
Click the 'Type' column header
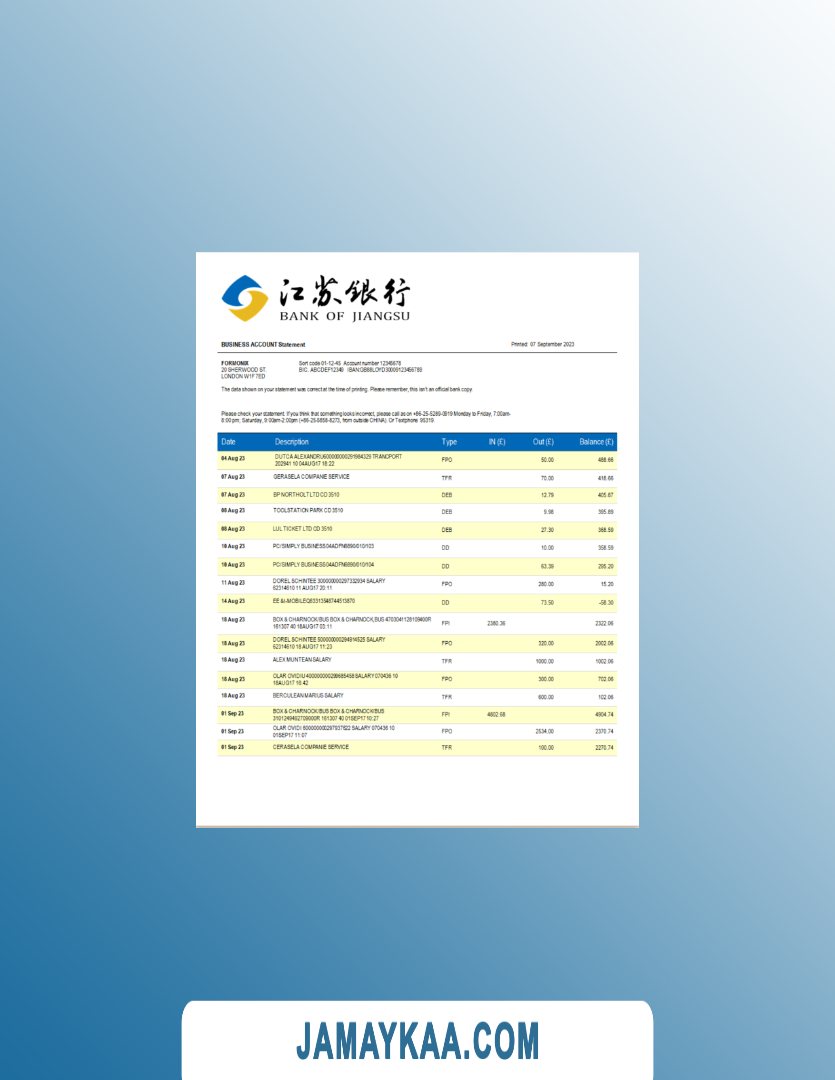pos(449,442)
